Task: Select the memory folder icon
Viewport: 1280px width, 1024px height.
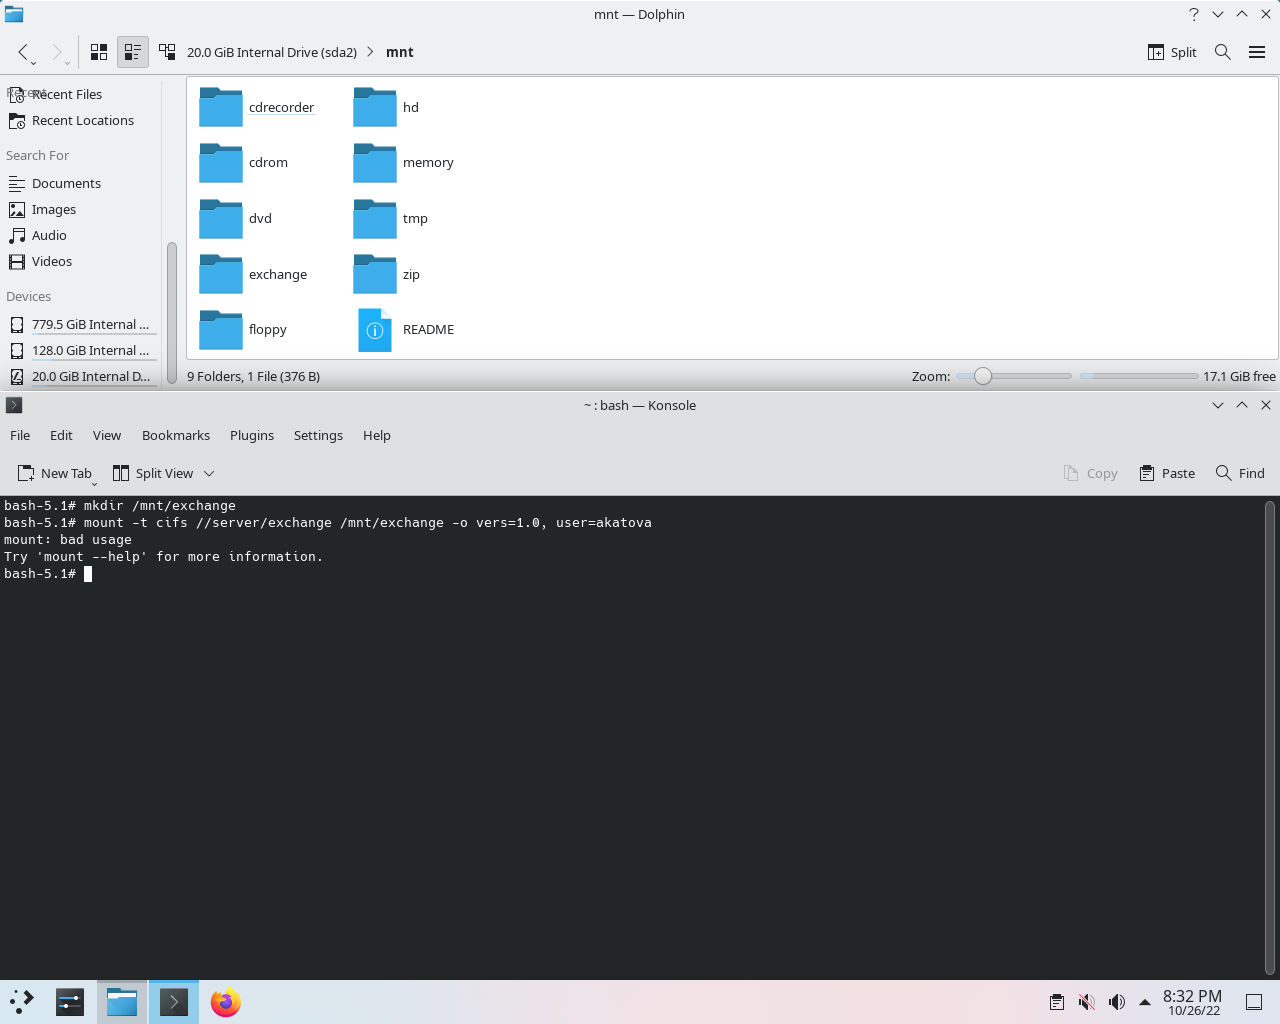Action: [x=375, y=162]
